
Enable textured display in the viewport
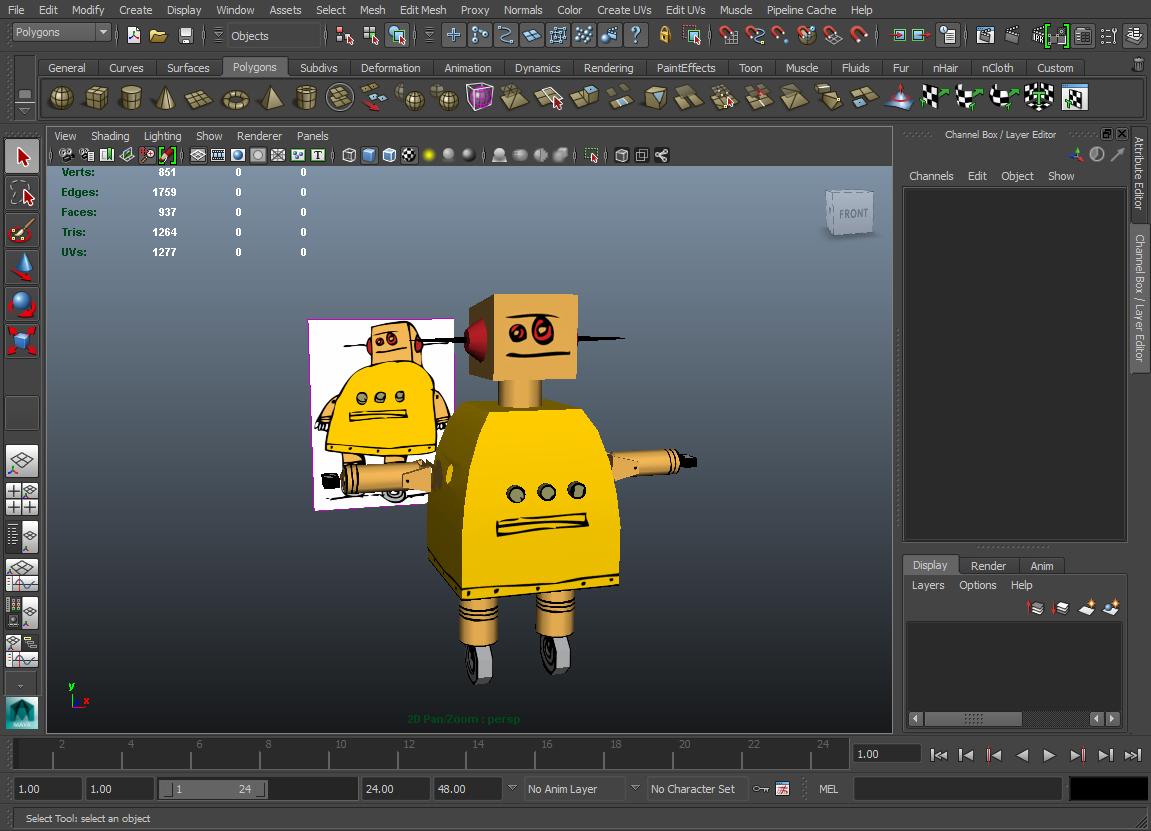pyautogui.click(x=408, y=155)
